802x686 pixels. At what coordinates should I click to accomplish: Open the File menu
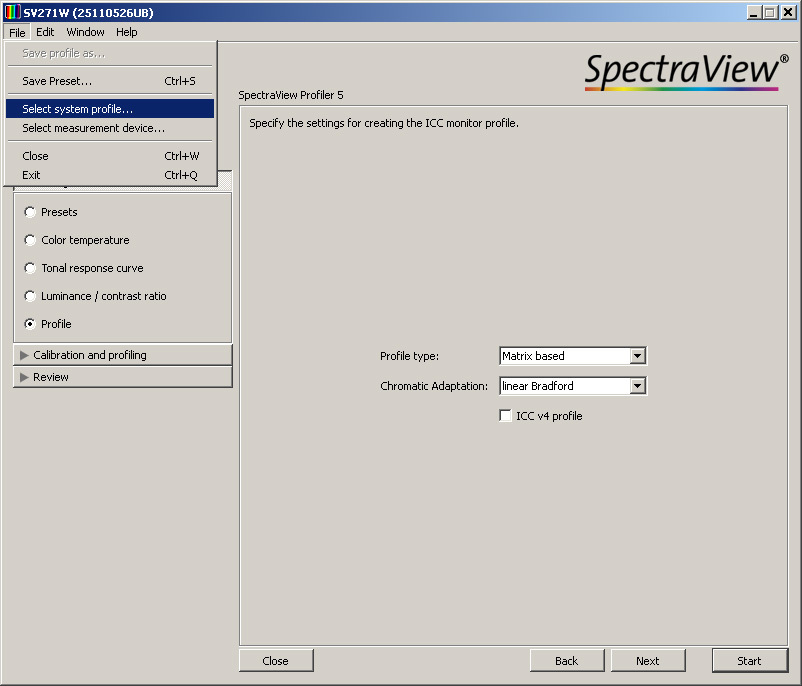(17, 32)
